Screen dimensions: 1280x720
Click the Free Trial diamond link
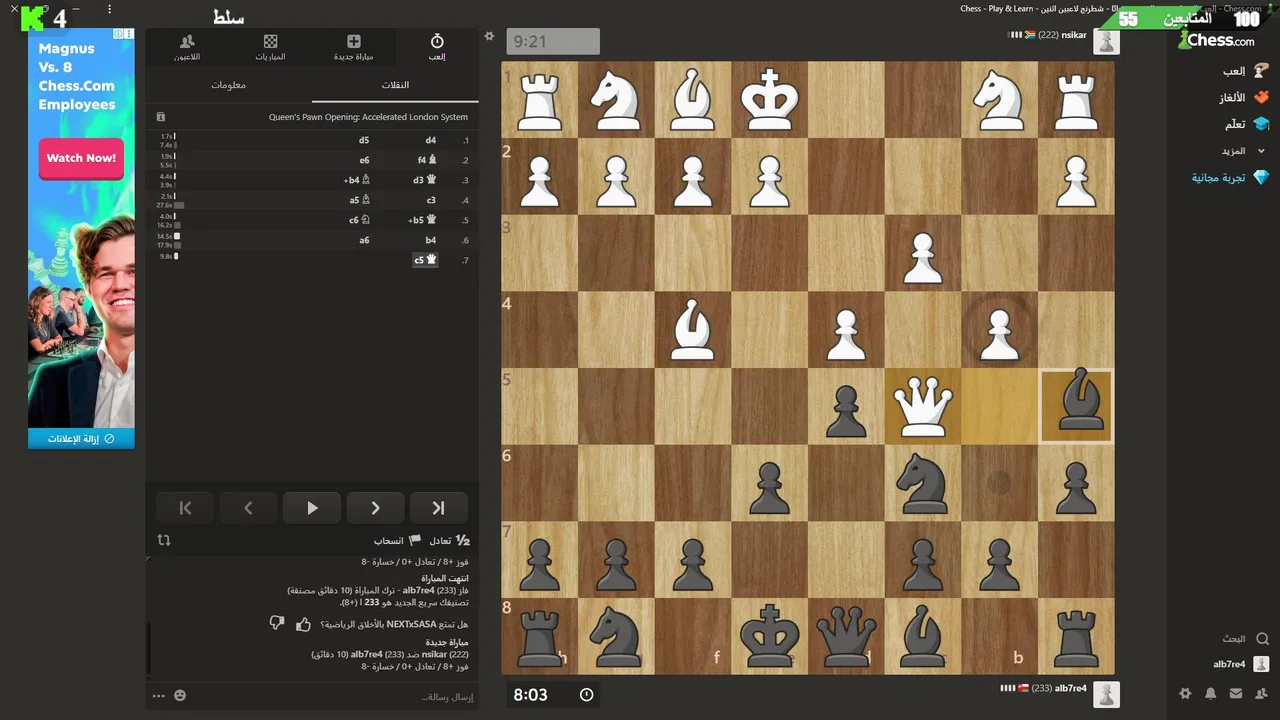point(1230,177)
